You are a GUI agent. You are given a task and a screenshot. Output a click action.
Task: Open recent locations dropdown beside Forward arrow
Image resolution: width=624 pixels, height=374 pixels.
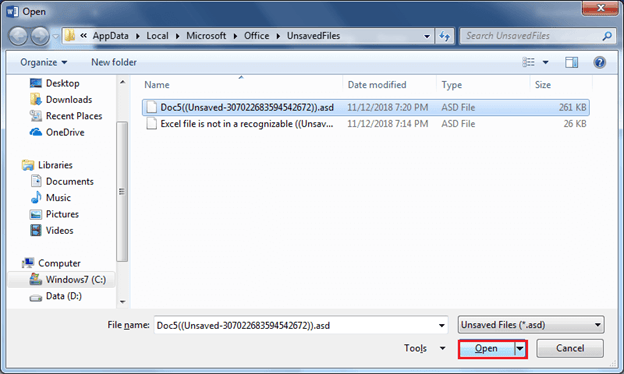tap(56, 36)
